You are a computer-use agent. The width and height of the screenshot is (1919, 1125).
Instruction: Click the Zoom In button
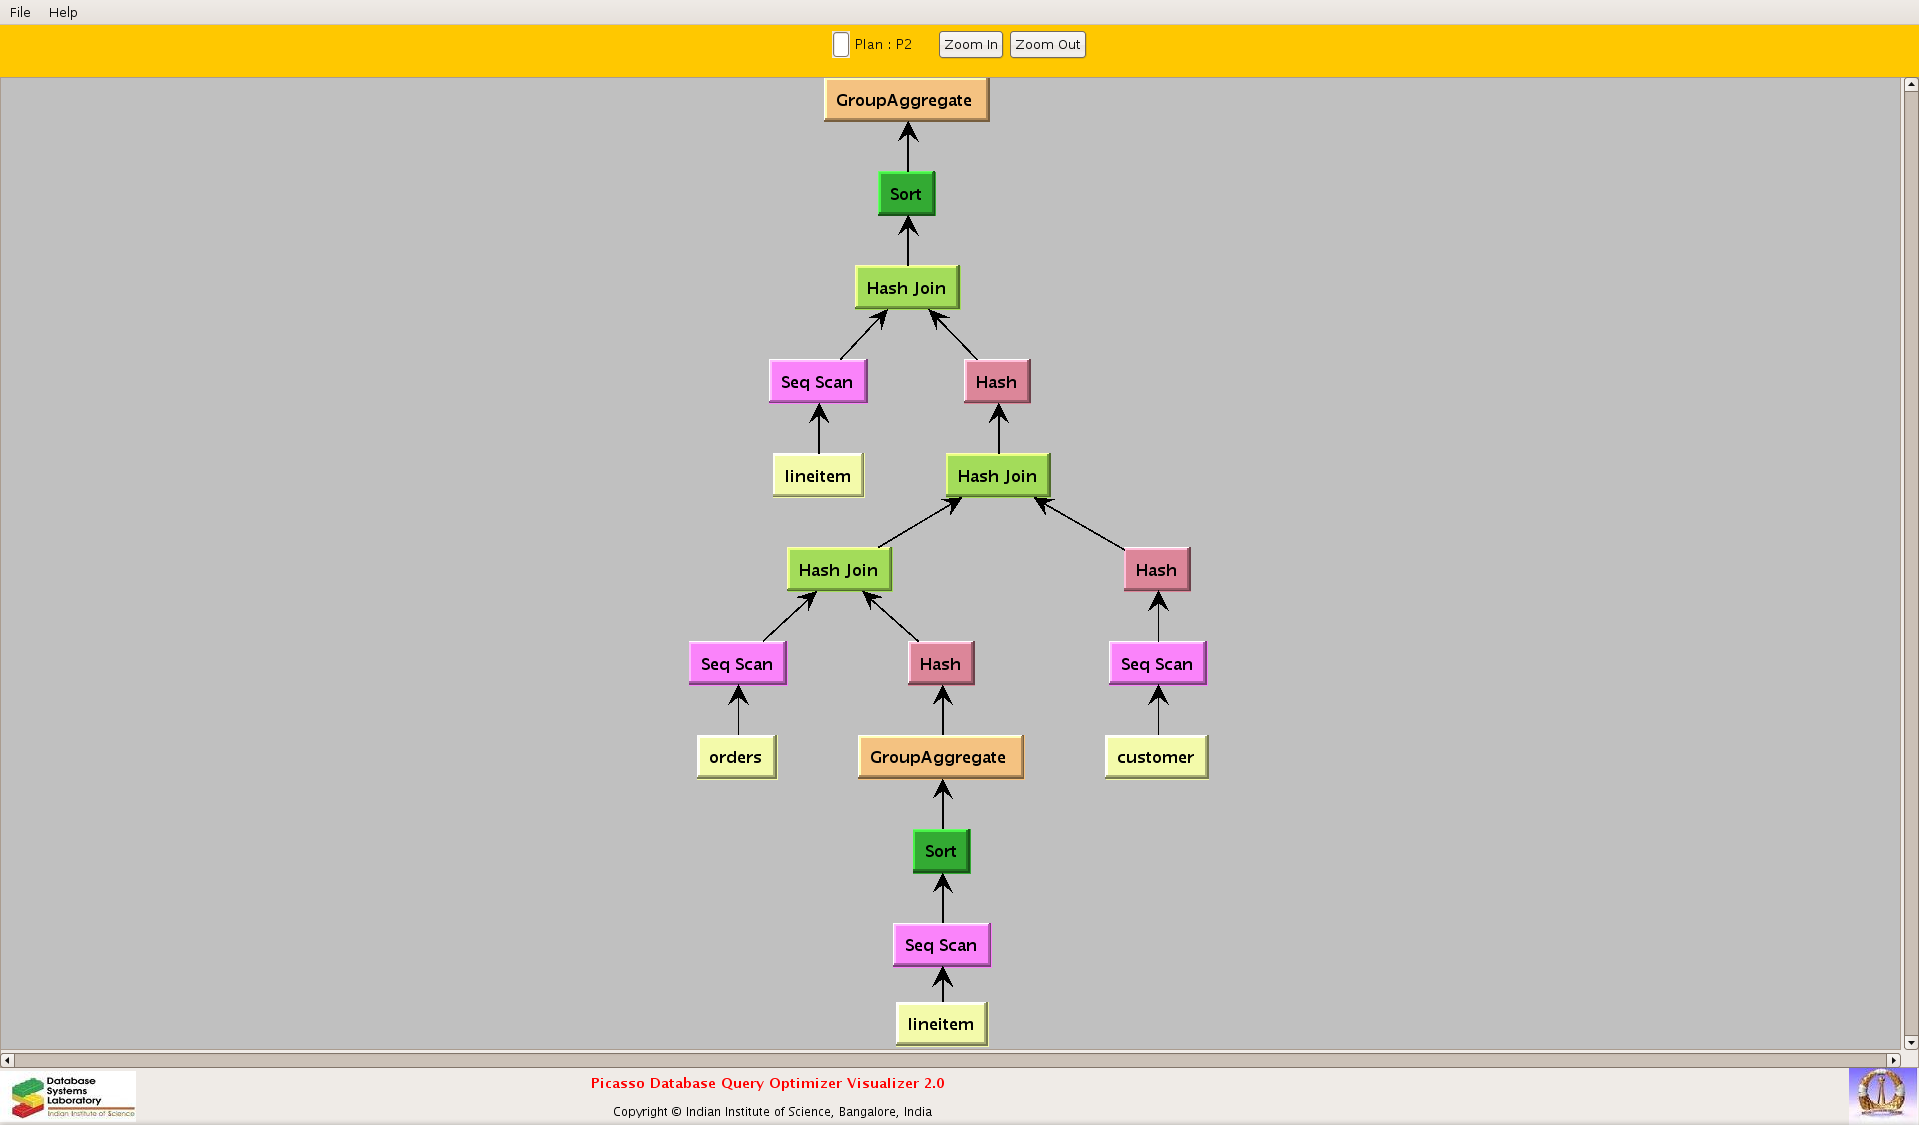(970, 45)
